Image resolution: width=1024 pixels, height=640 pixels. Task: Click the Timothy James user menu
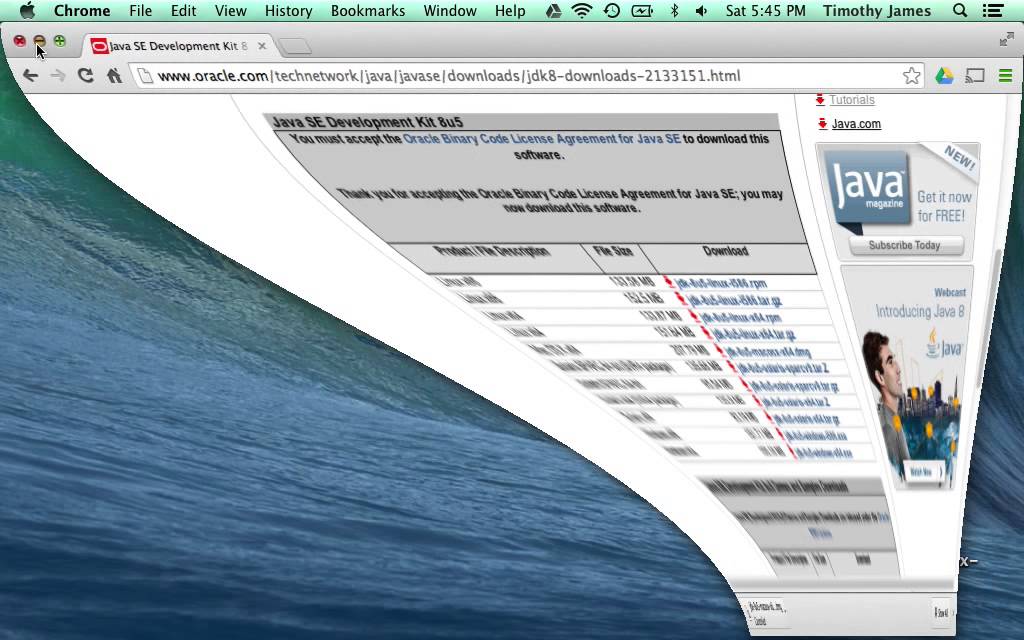[876, 10]
